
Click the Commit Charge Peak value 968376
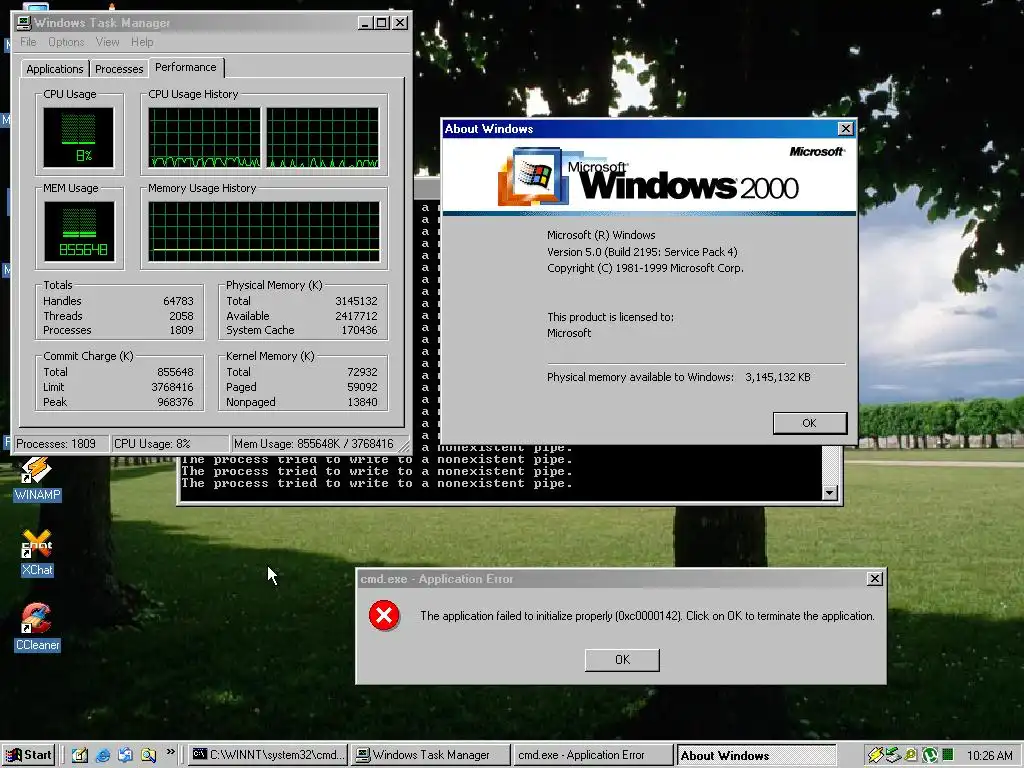[175, 402]
